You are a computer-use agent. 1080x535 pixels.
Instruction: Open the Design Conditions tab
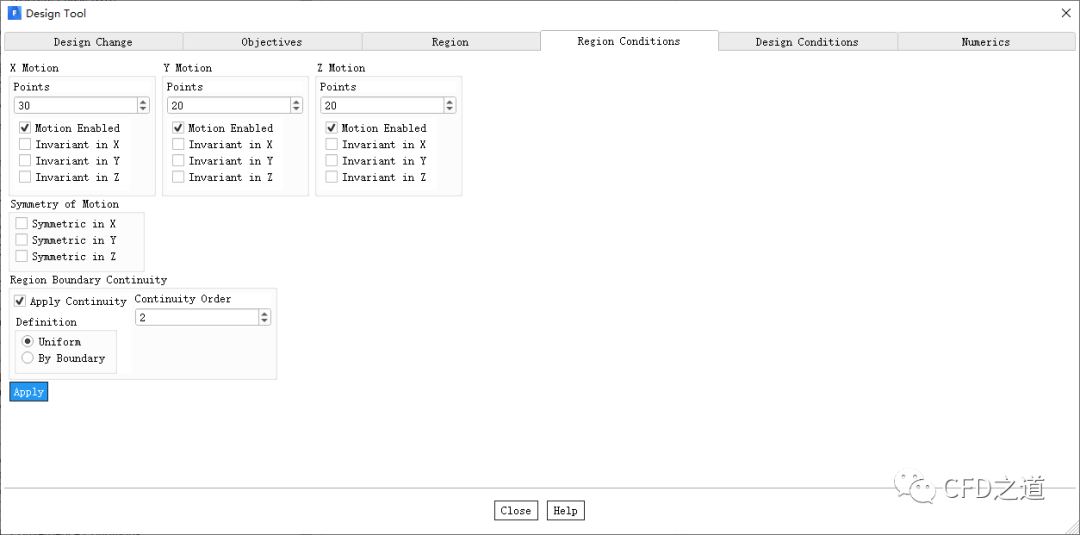coord(807,42)
